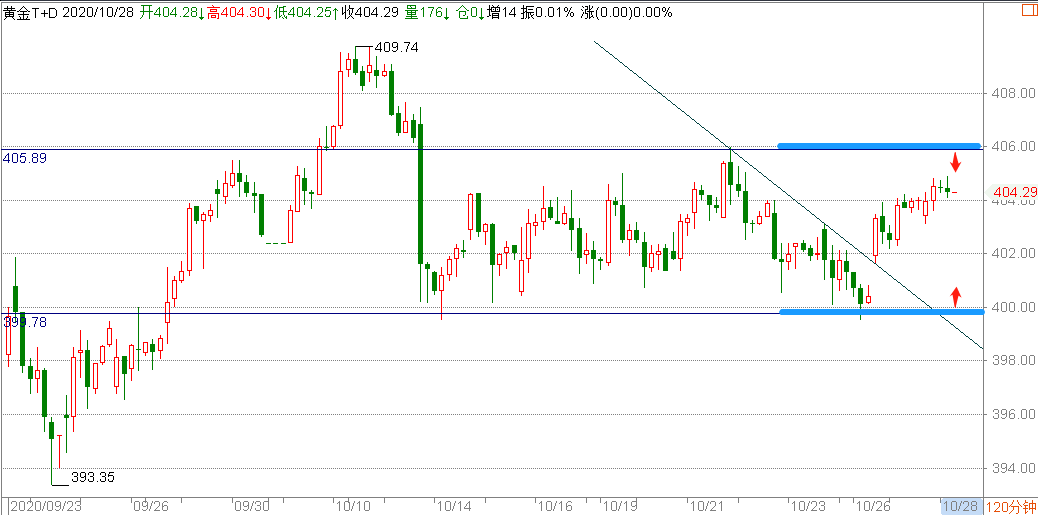Viewport: 1038px width, 515px height.
Task: Click the 09/26 date axis label
Action: click(150, 506)
